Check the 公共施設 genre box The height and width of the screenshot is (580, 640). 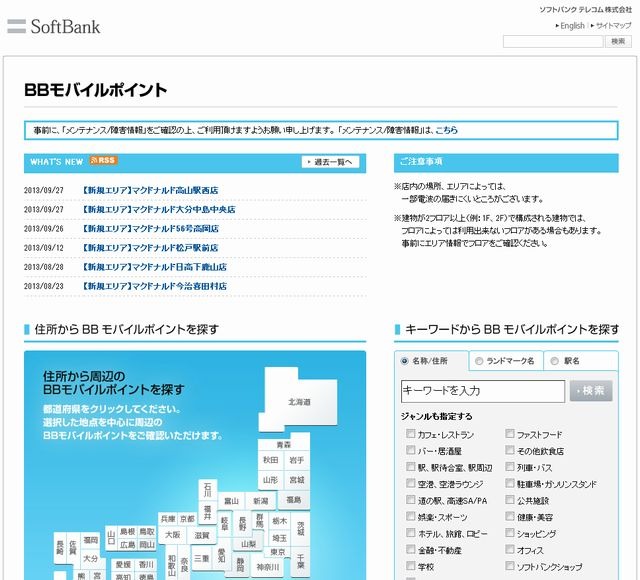510,500
